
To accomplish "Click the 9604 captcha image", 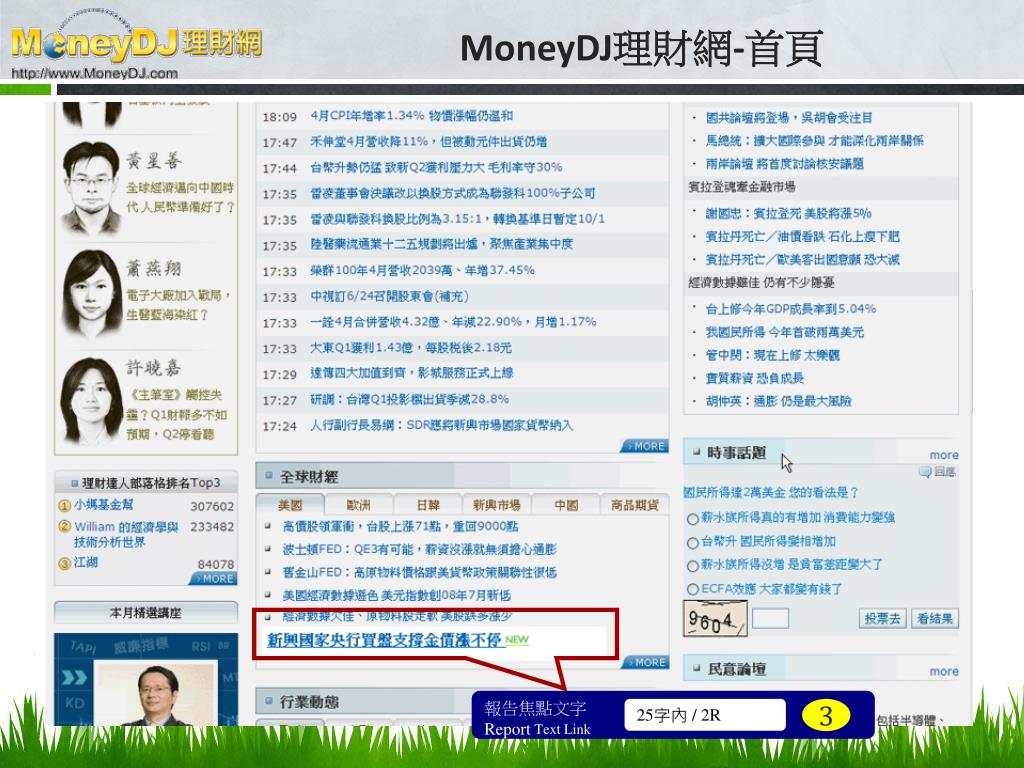I will pyautogui.click(x=714, y=618).
